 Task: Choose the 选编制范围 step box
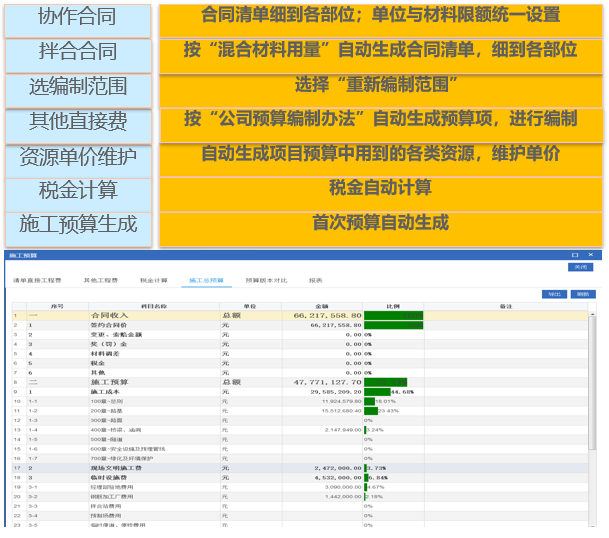point(76,87)
